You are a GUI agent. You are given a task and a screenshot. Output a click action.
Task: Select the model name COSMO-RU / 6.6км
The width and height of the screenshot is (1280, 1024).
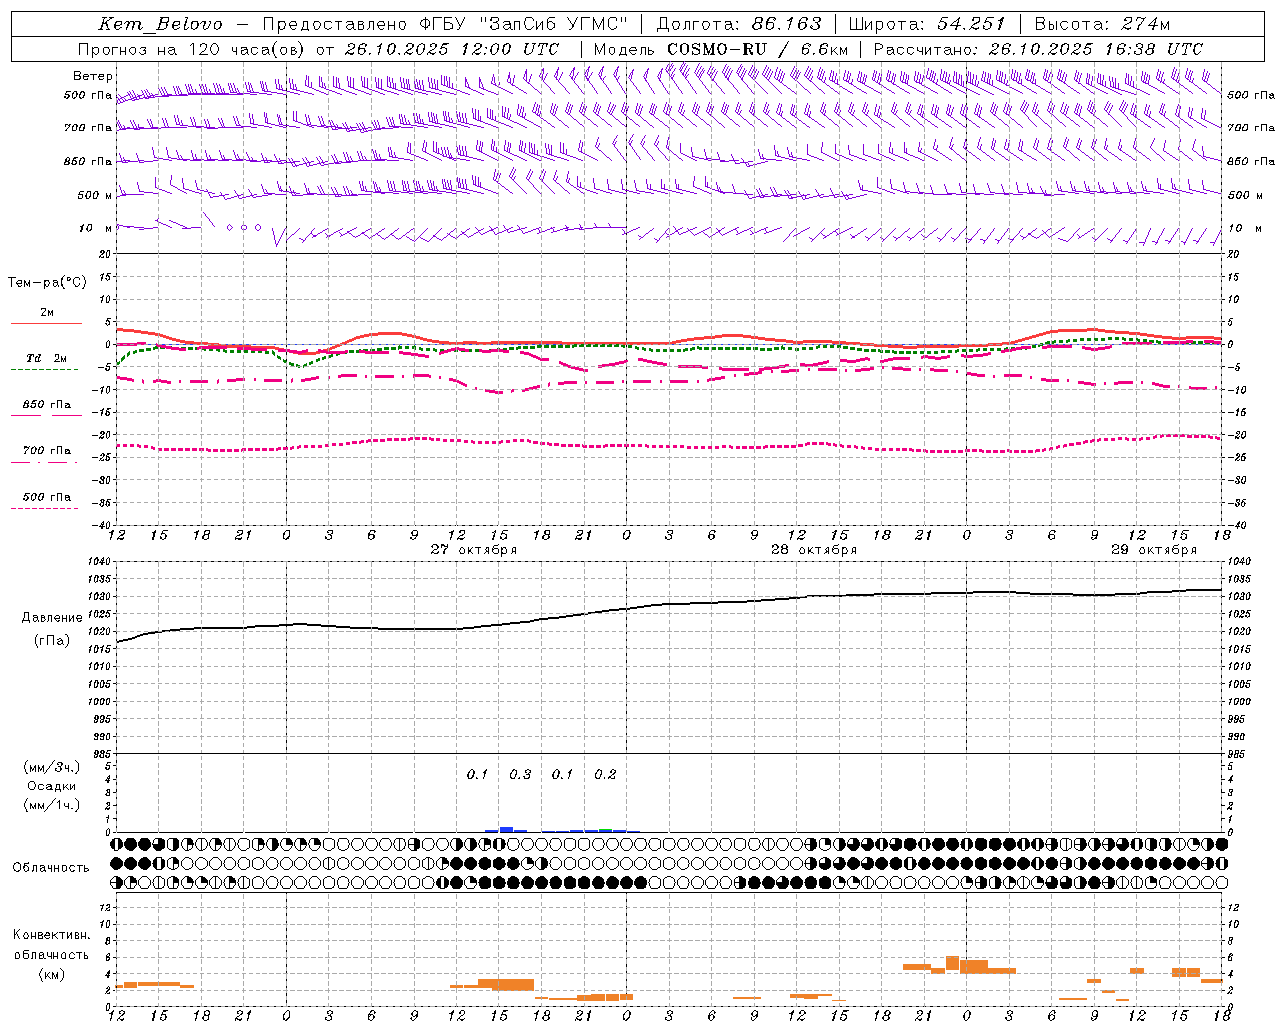[757, 49]
